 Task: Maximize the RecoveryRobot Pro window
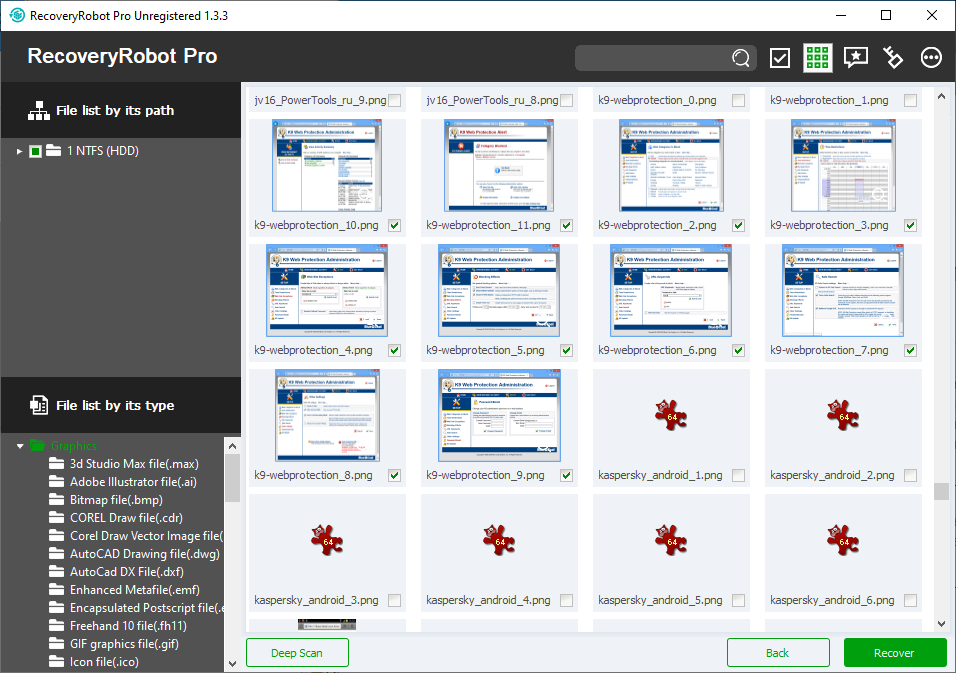(886, 15)
